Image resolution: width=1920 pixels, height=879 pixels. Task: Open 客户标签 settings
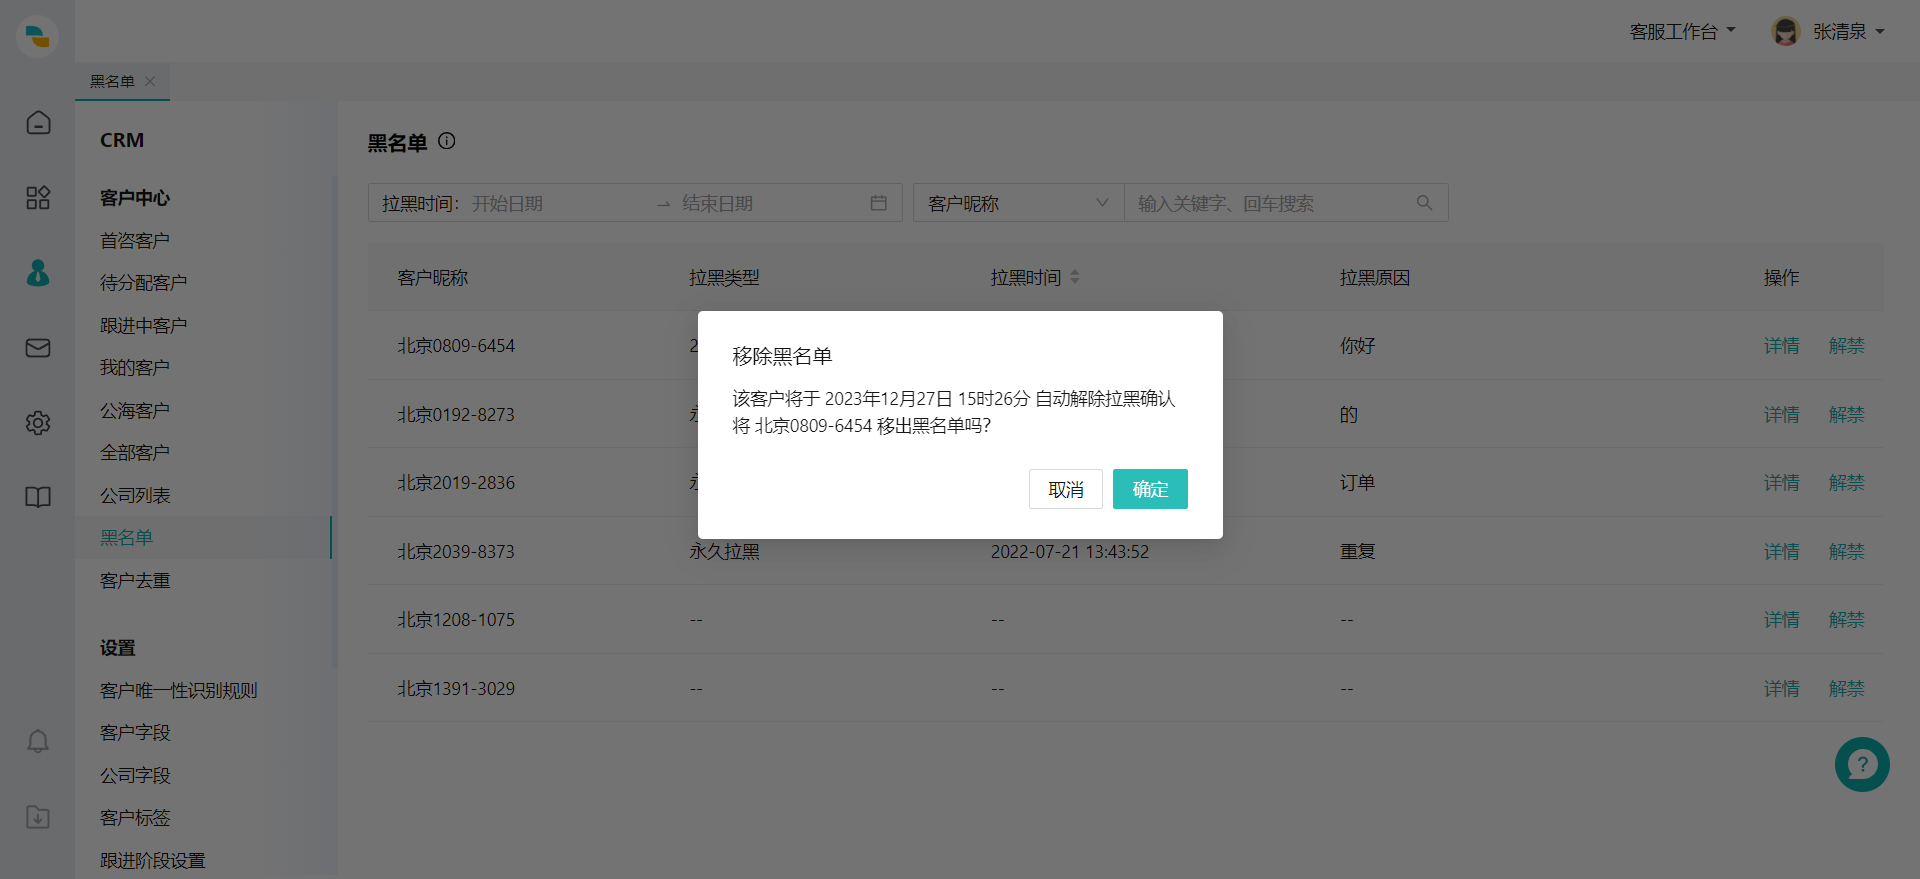pos(135,818)
